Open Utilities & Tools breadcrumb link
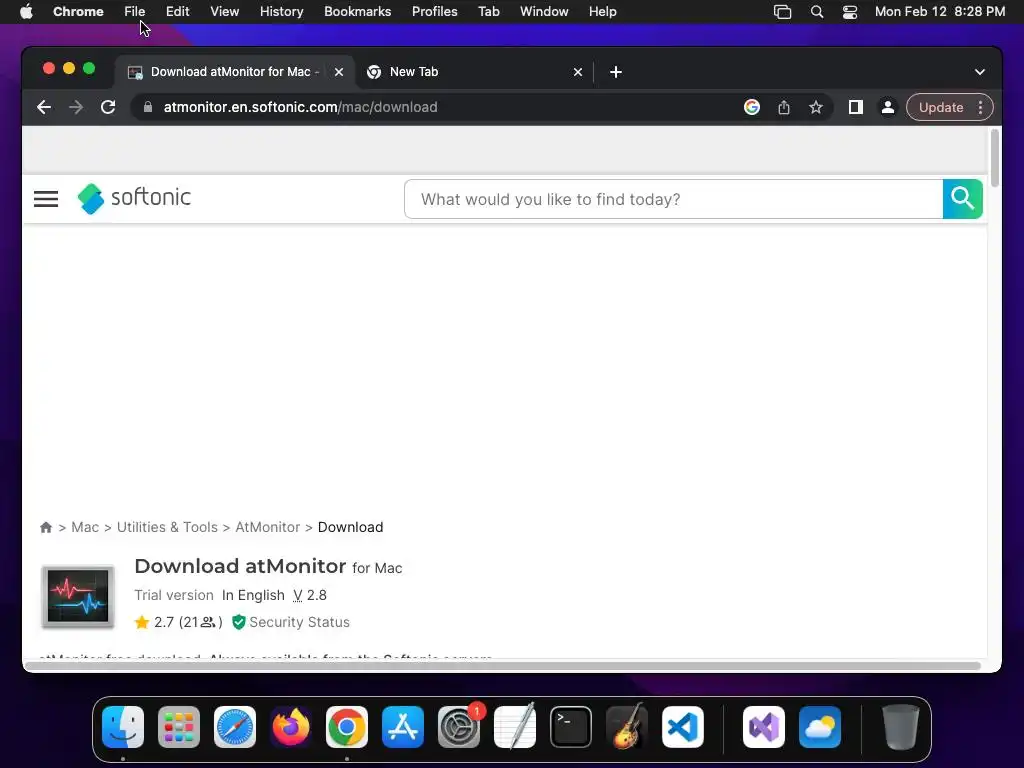The height and width of the screenshot is (768, 1024). pos(167,527)
